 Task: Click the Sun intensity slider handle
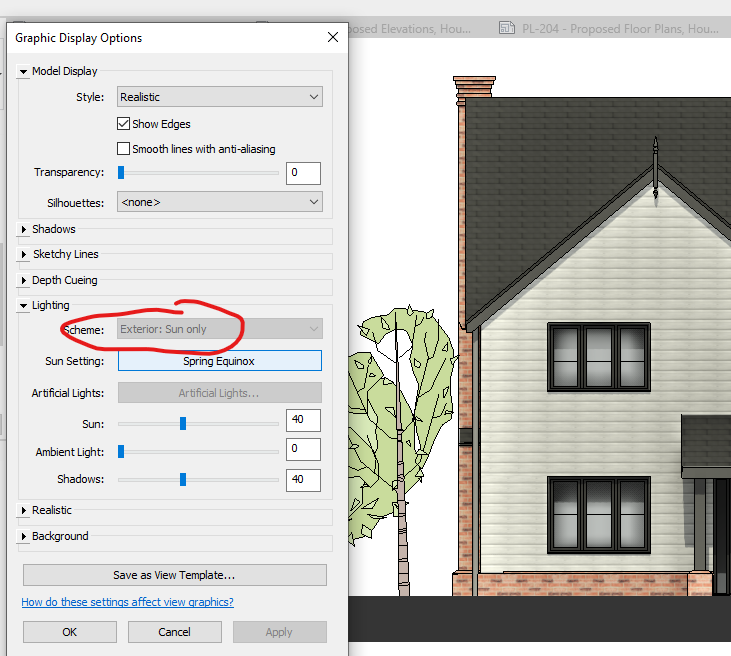point(183,423)
